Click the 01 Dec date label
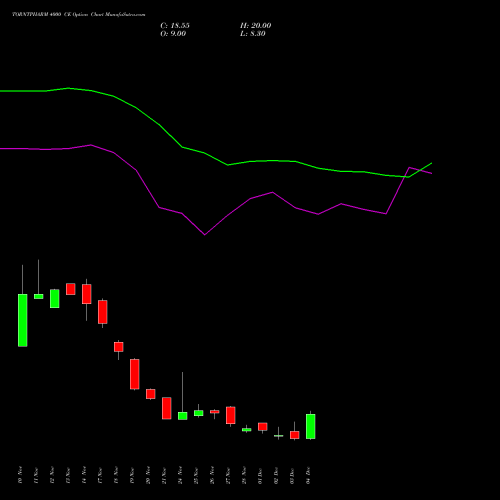Screen dimensions: 500x500 point(260,475)
